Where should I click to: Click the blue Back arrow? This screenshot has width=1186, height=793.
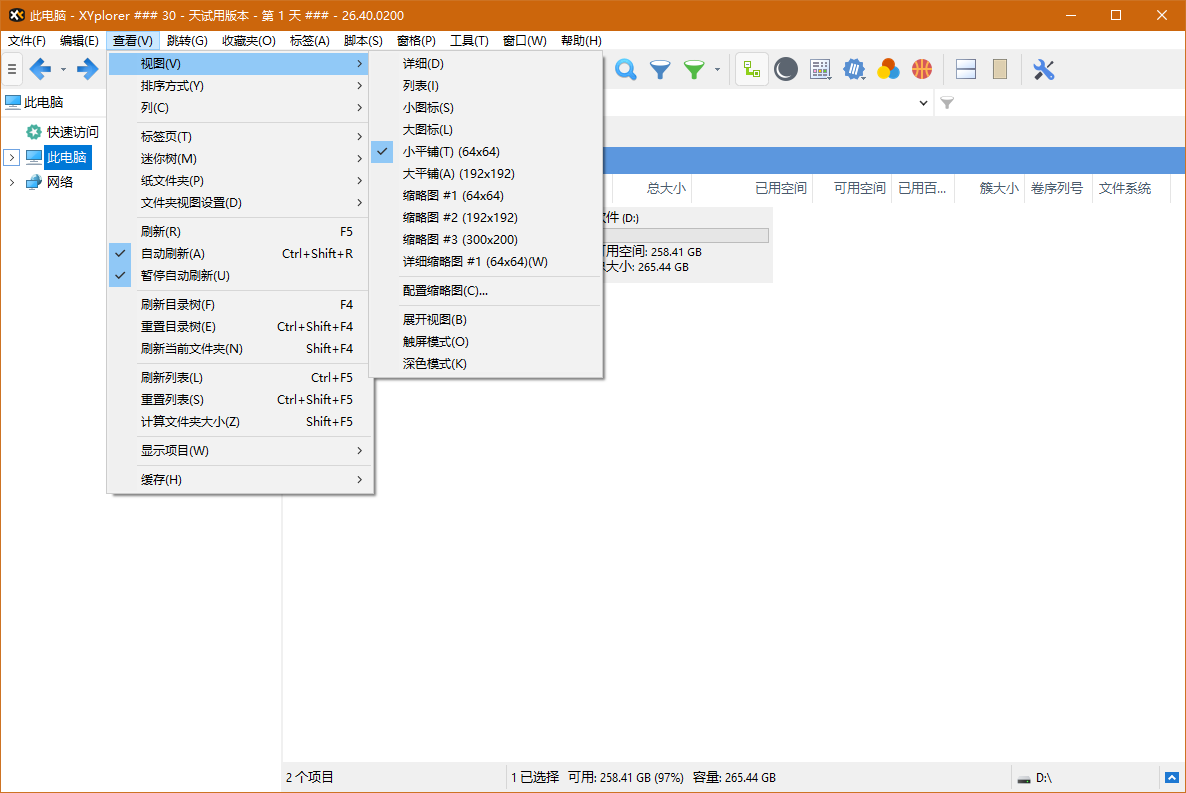(40, 70)
